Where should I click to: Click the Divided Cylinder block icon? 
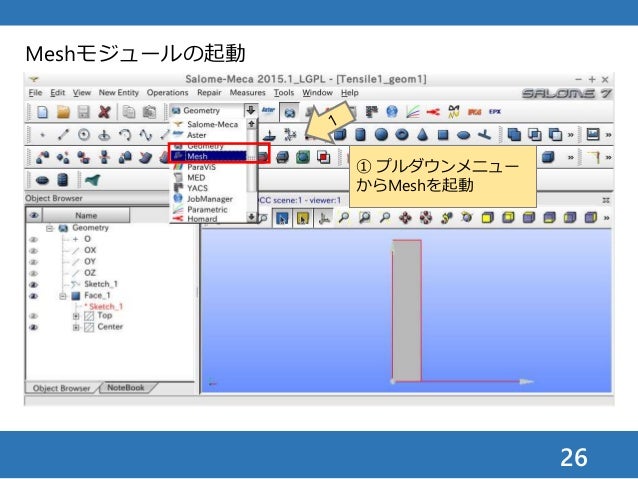click(x=62, y=179)
